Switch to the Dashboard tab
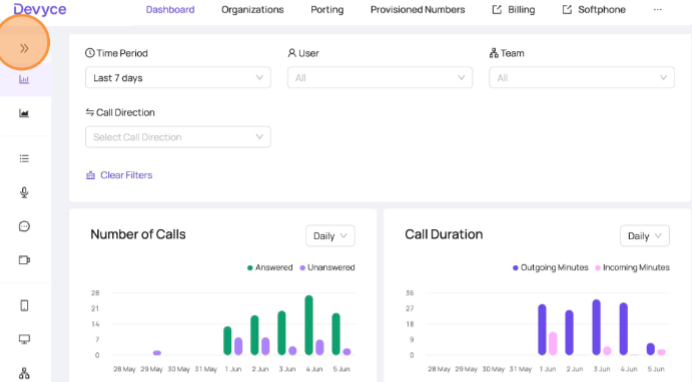 pyautogui.click(x=170, y=10)
